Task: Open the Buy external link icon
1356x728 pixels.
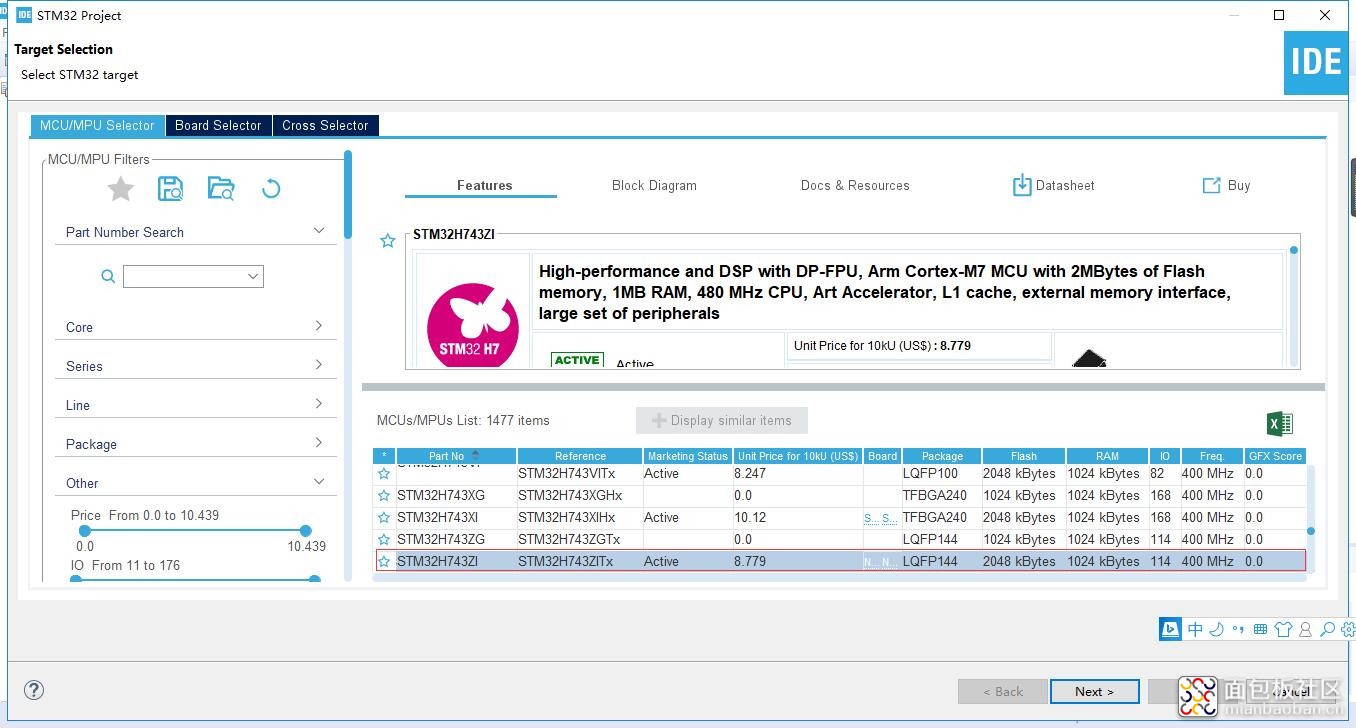Action: [x=1211, y=185]
